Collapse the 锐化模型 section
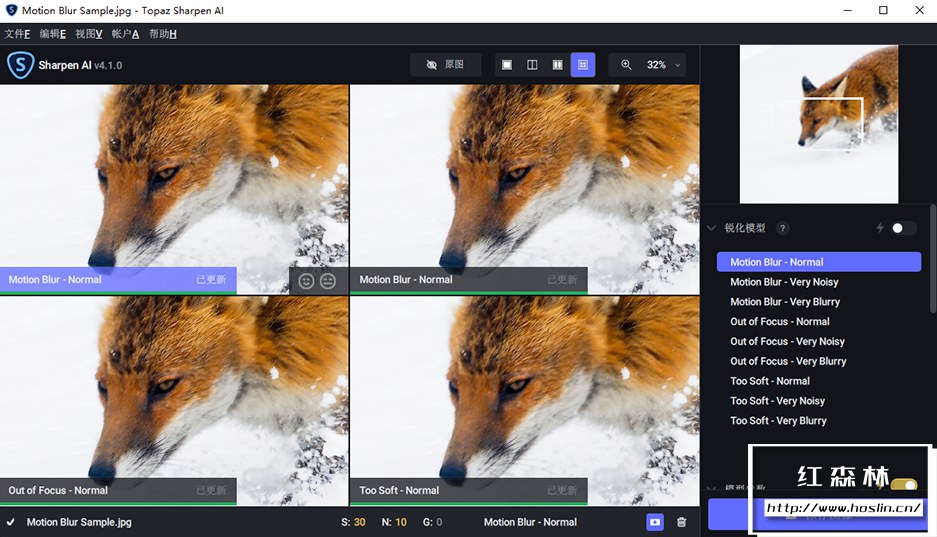 (712, 228)
